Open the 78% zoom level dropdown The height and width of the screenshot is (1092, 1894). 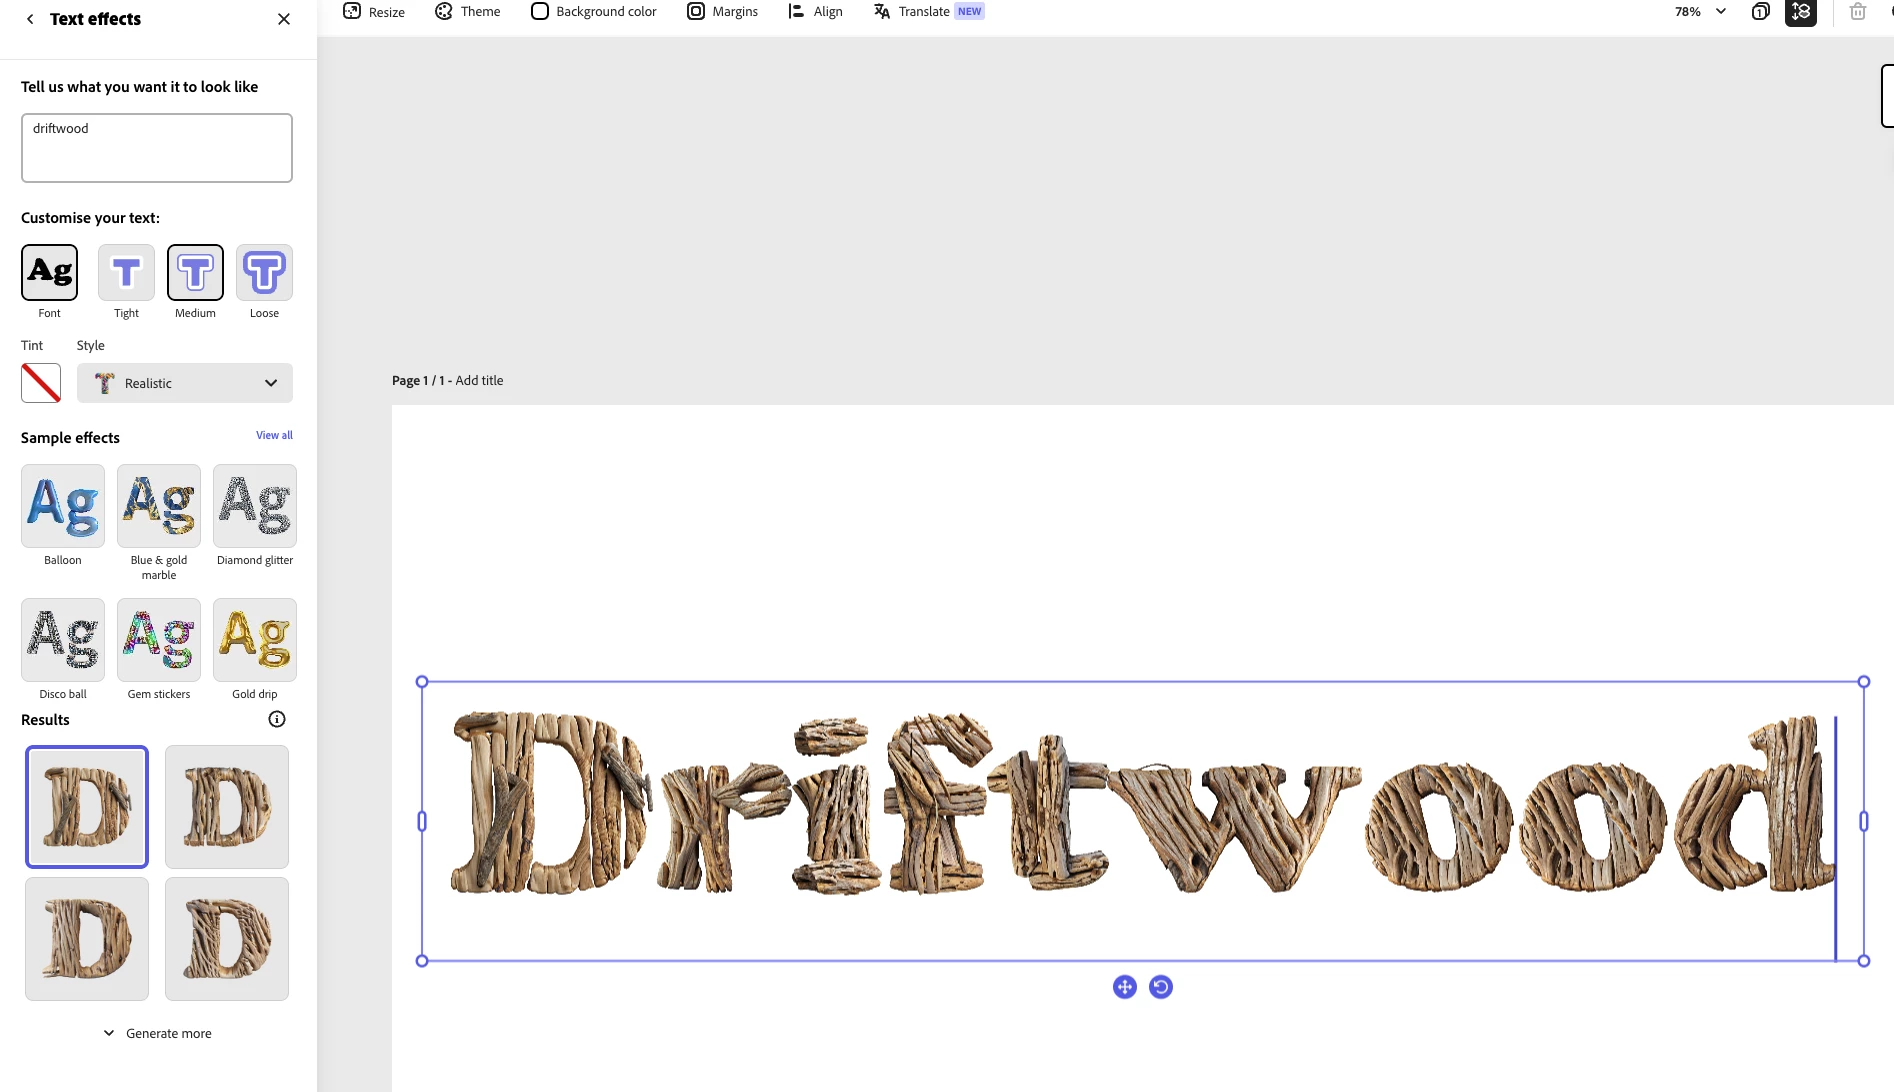click(x=1701, y=12)
